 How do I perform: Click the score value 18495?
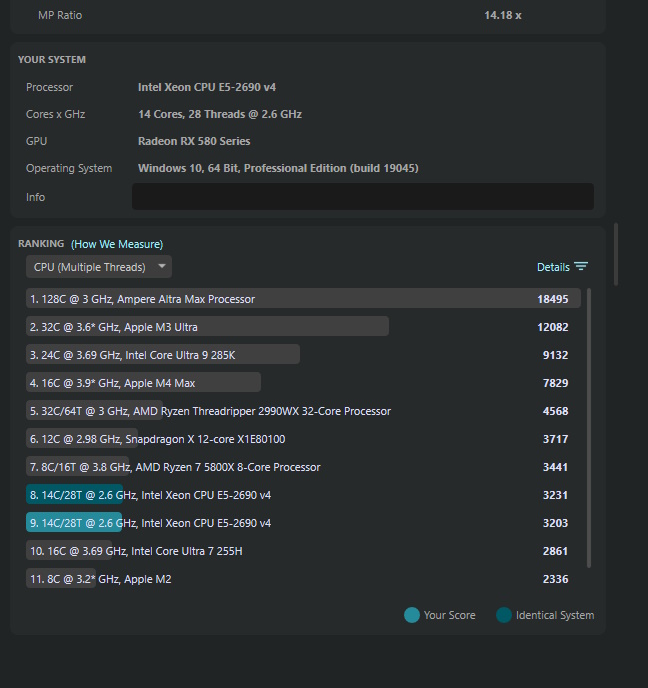(x=553, y=299)
